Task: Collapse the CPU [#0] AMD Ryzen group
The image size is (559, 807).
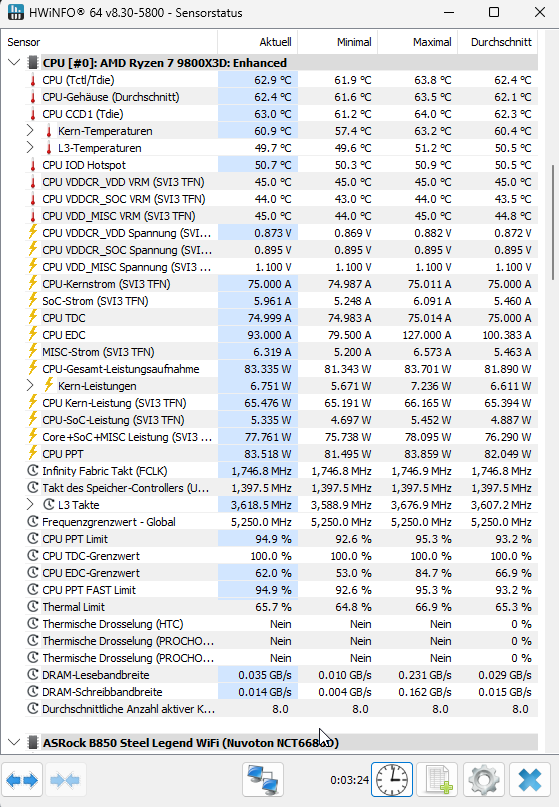Action: [14, 63]
